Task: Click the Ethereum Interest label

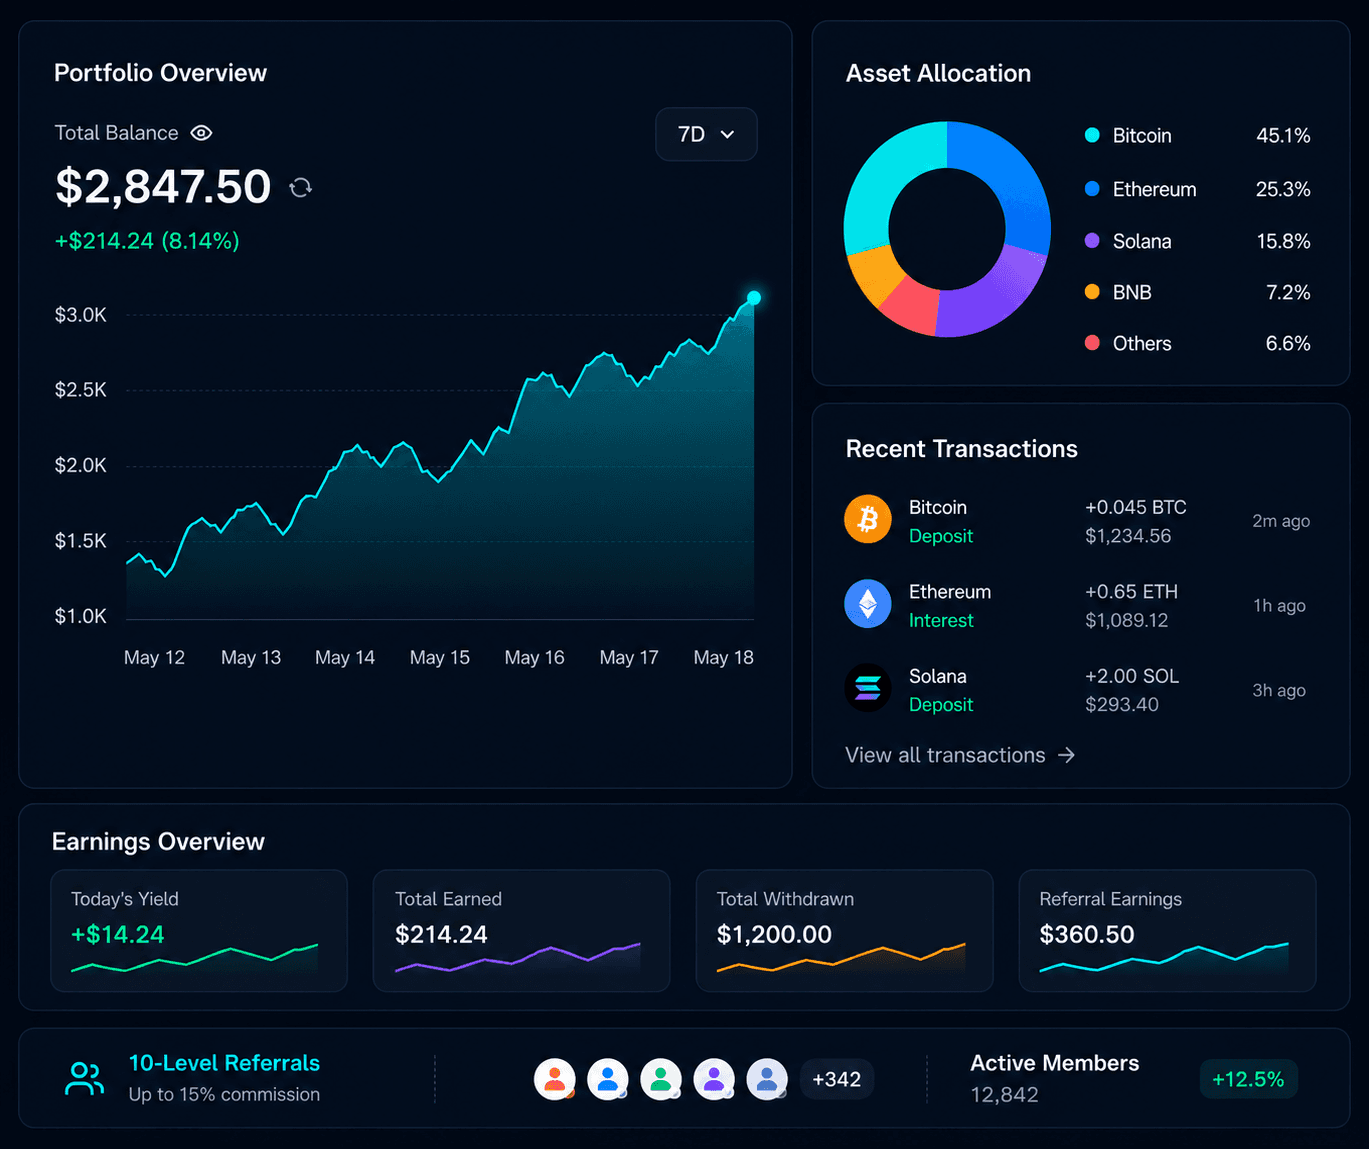Action: point(941,620)
